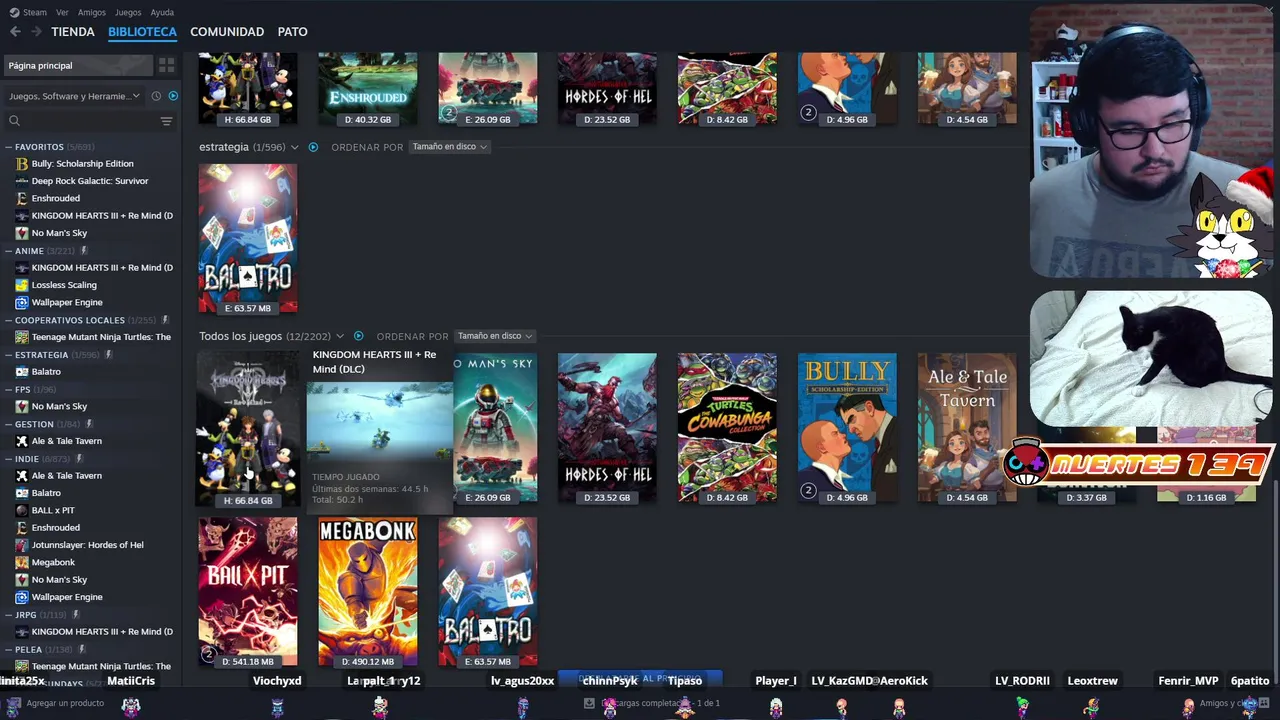This screenshot has width=1280, height=720.
Task: Select Lossless Scaling icon under Anime
Action: (x=22, y=285)
